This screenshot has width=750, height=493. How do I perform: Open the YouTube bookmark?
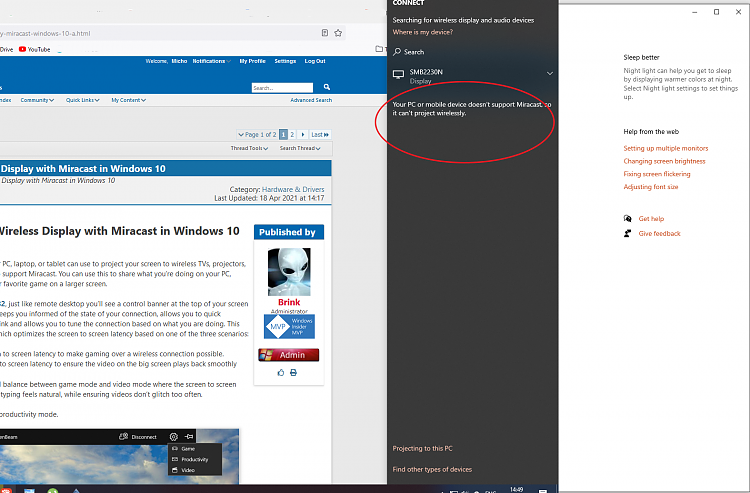(34, 49)
